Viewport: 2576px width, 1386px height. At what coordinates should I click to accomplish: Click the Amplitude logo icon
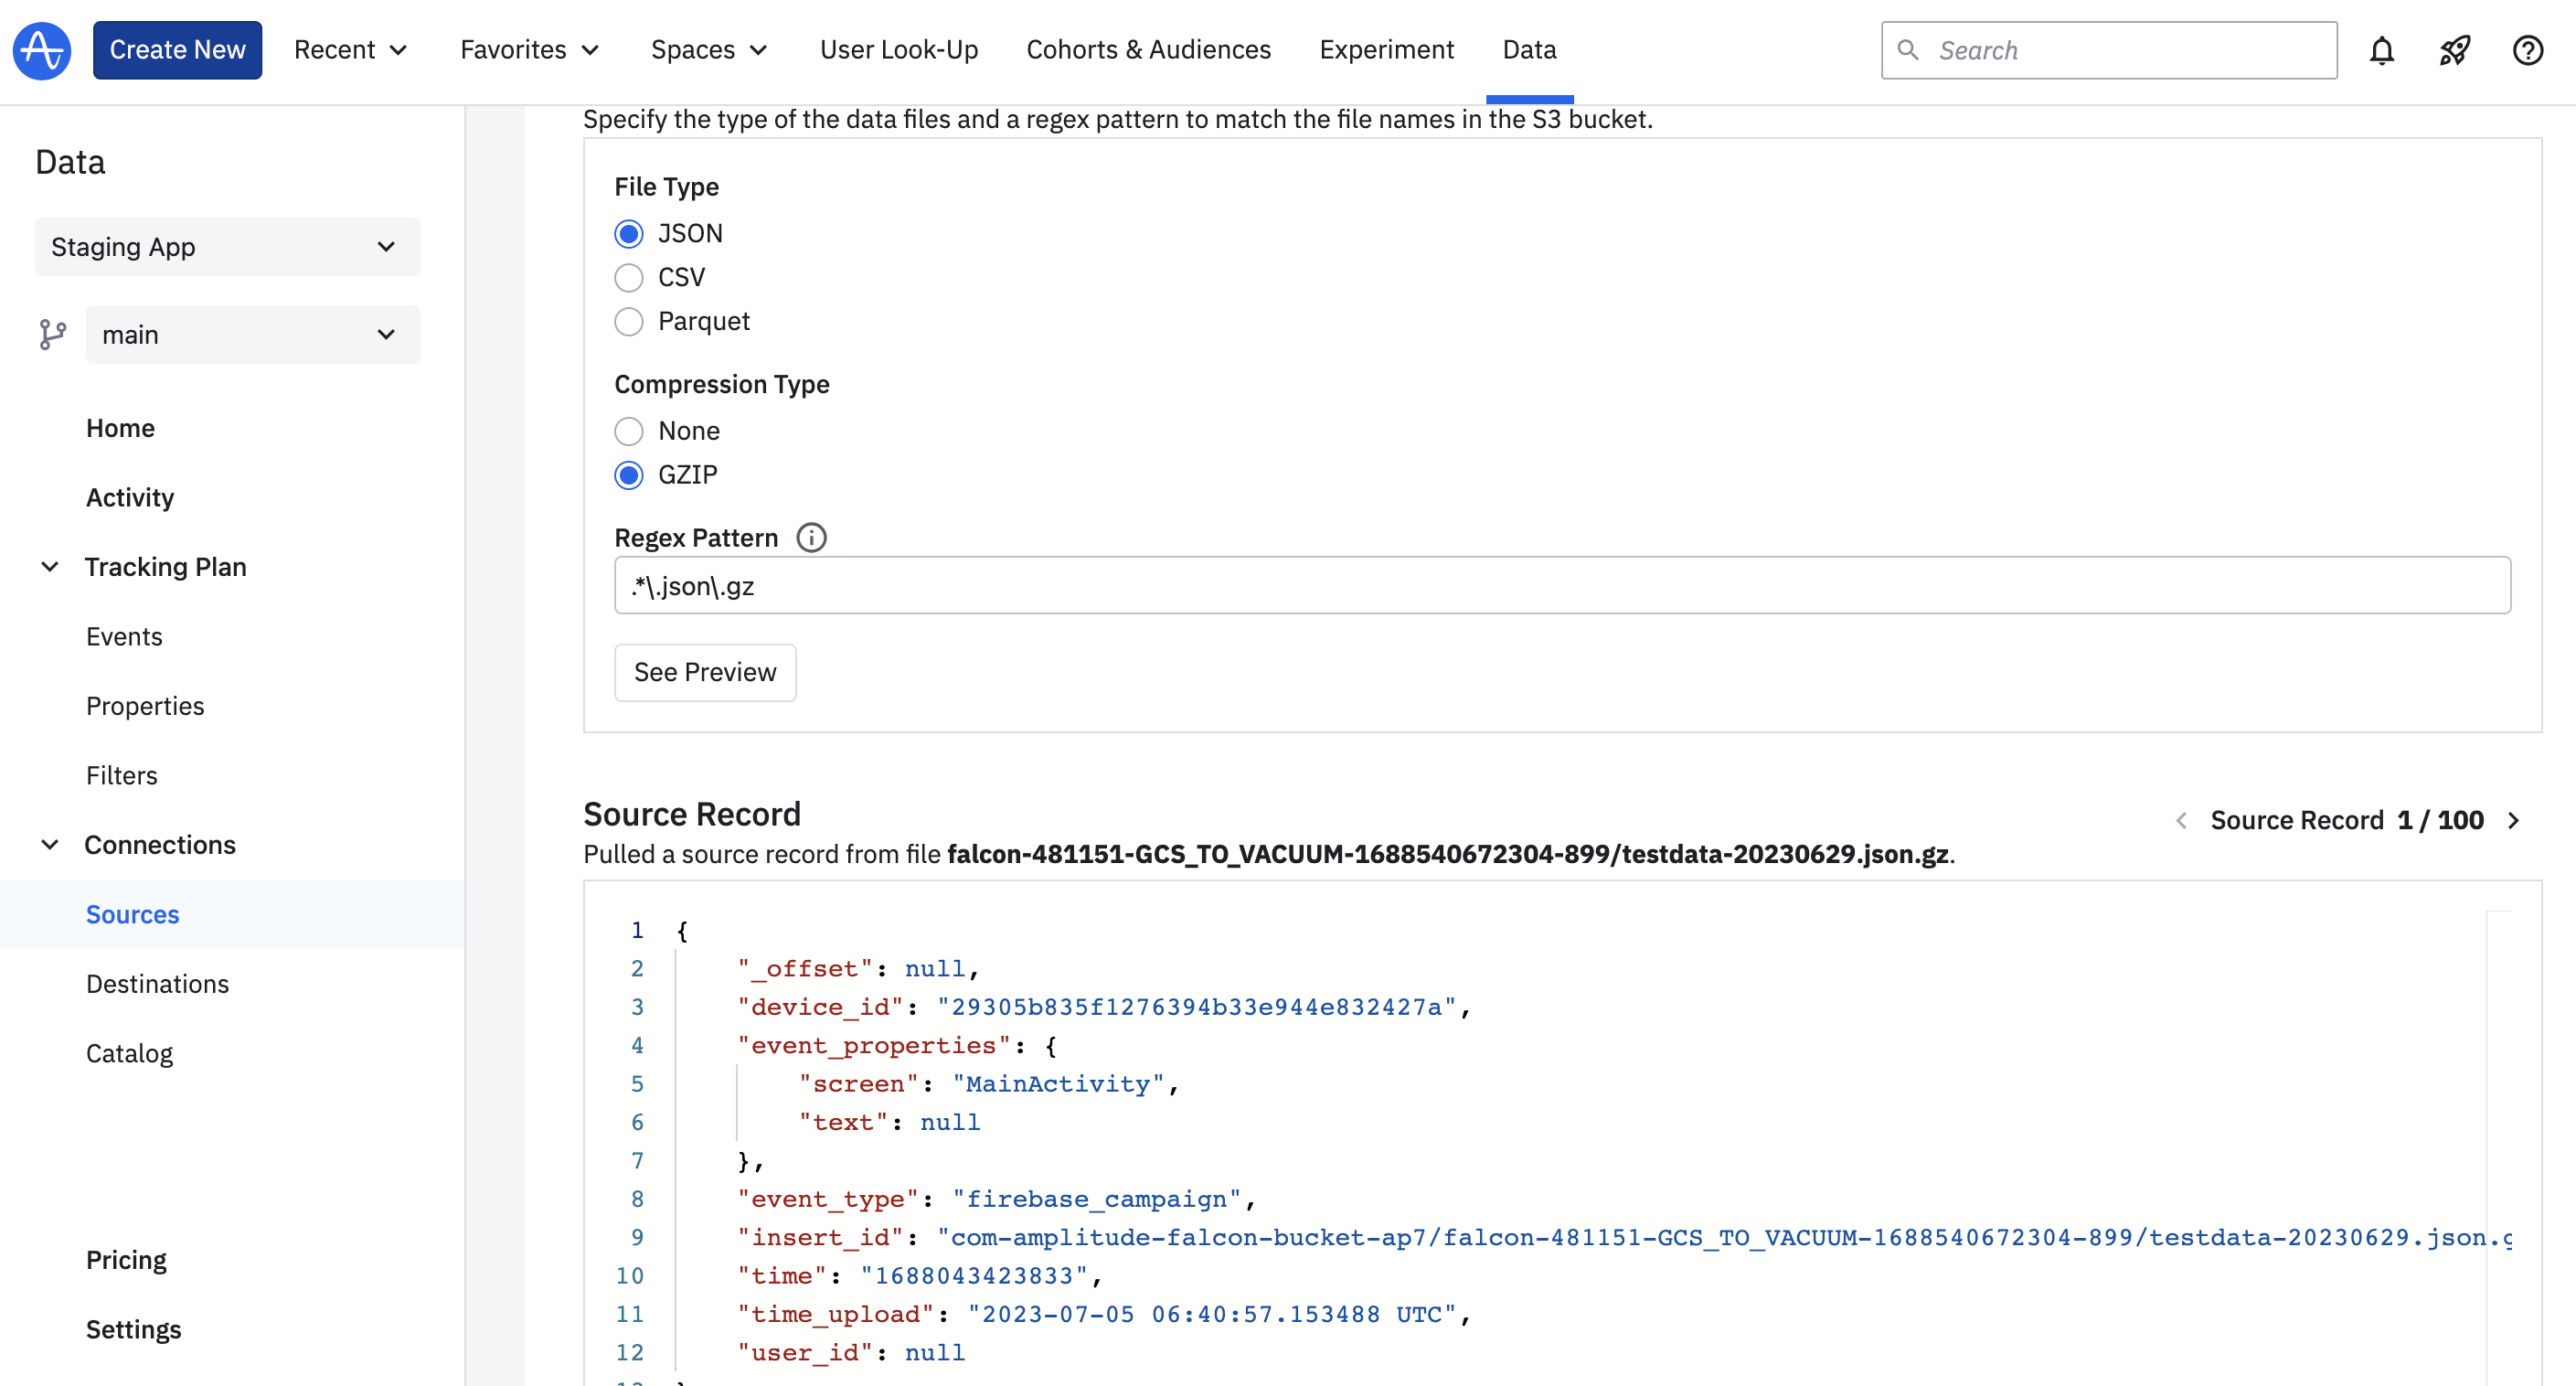[x=41, y=50]
